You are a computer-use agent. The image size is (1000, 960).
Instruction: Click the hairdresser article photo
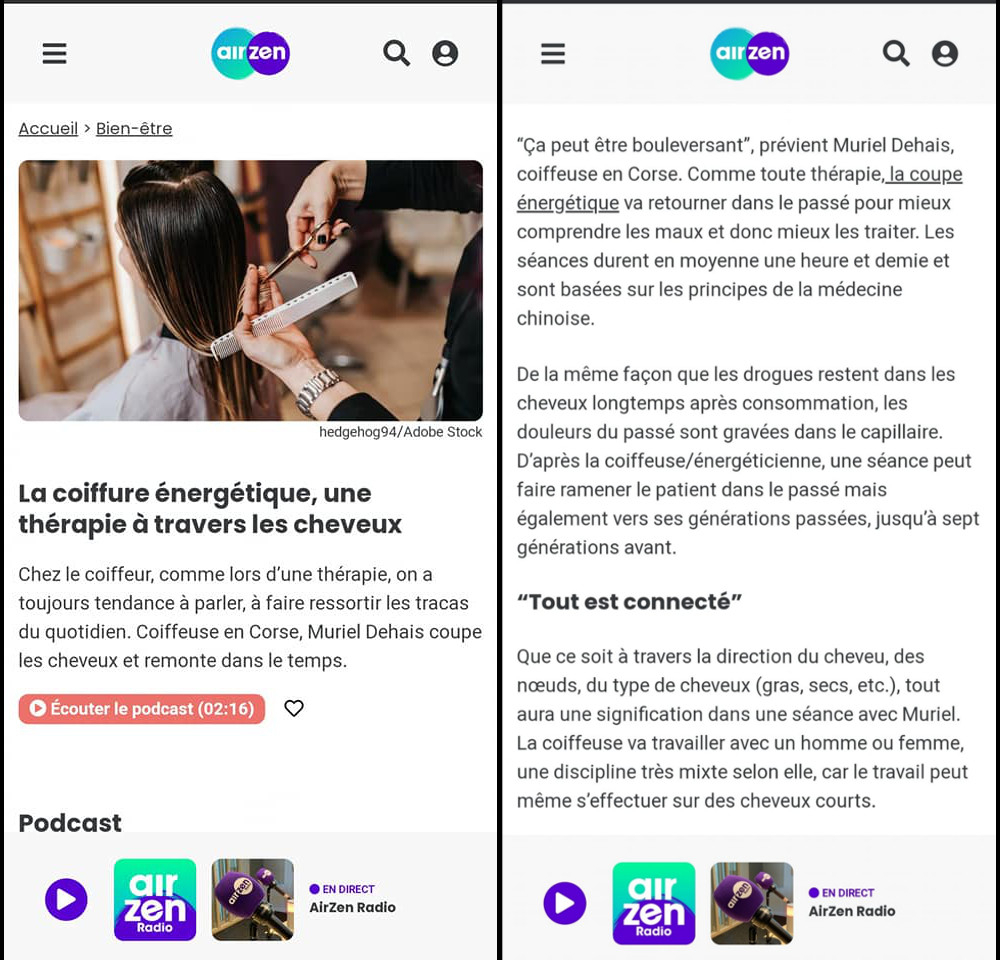pos(251,290)
